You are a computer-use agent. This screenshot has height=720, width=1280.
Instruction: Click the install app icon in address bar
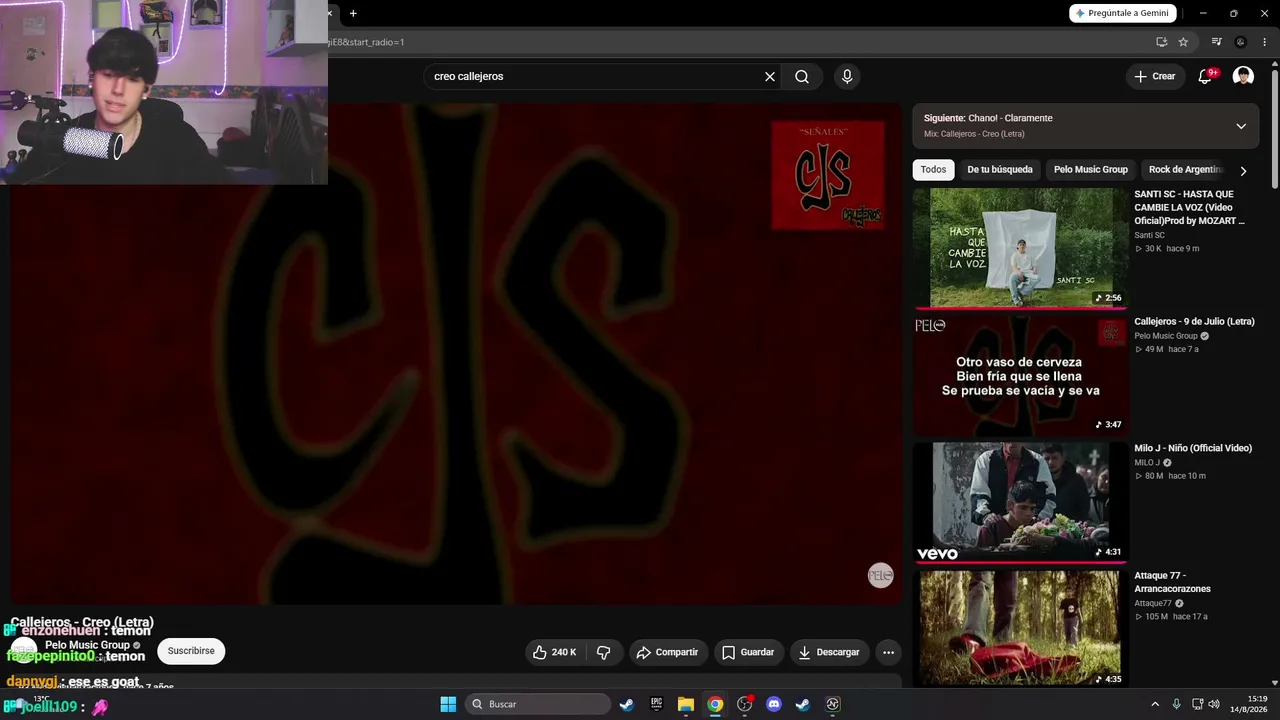pyautogui.click(x=1161, y=42)
